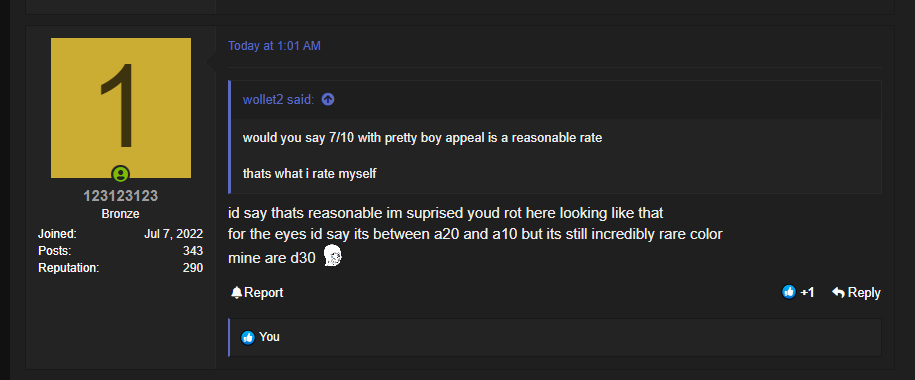Open the yellow avatar of user 123123123
This screenshot has width=915, height=380.
click(x=121, y=108)
